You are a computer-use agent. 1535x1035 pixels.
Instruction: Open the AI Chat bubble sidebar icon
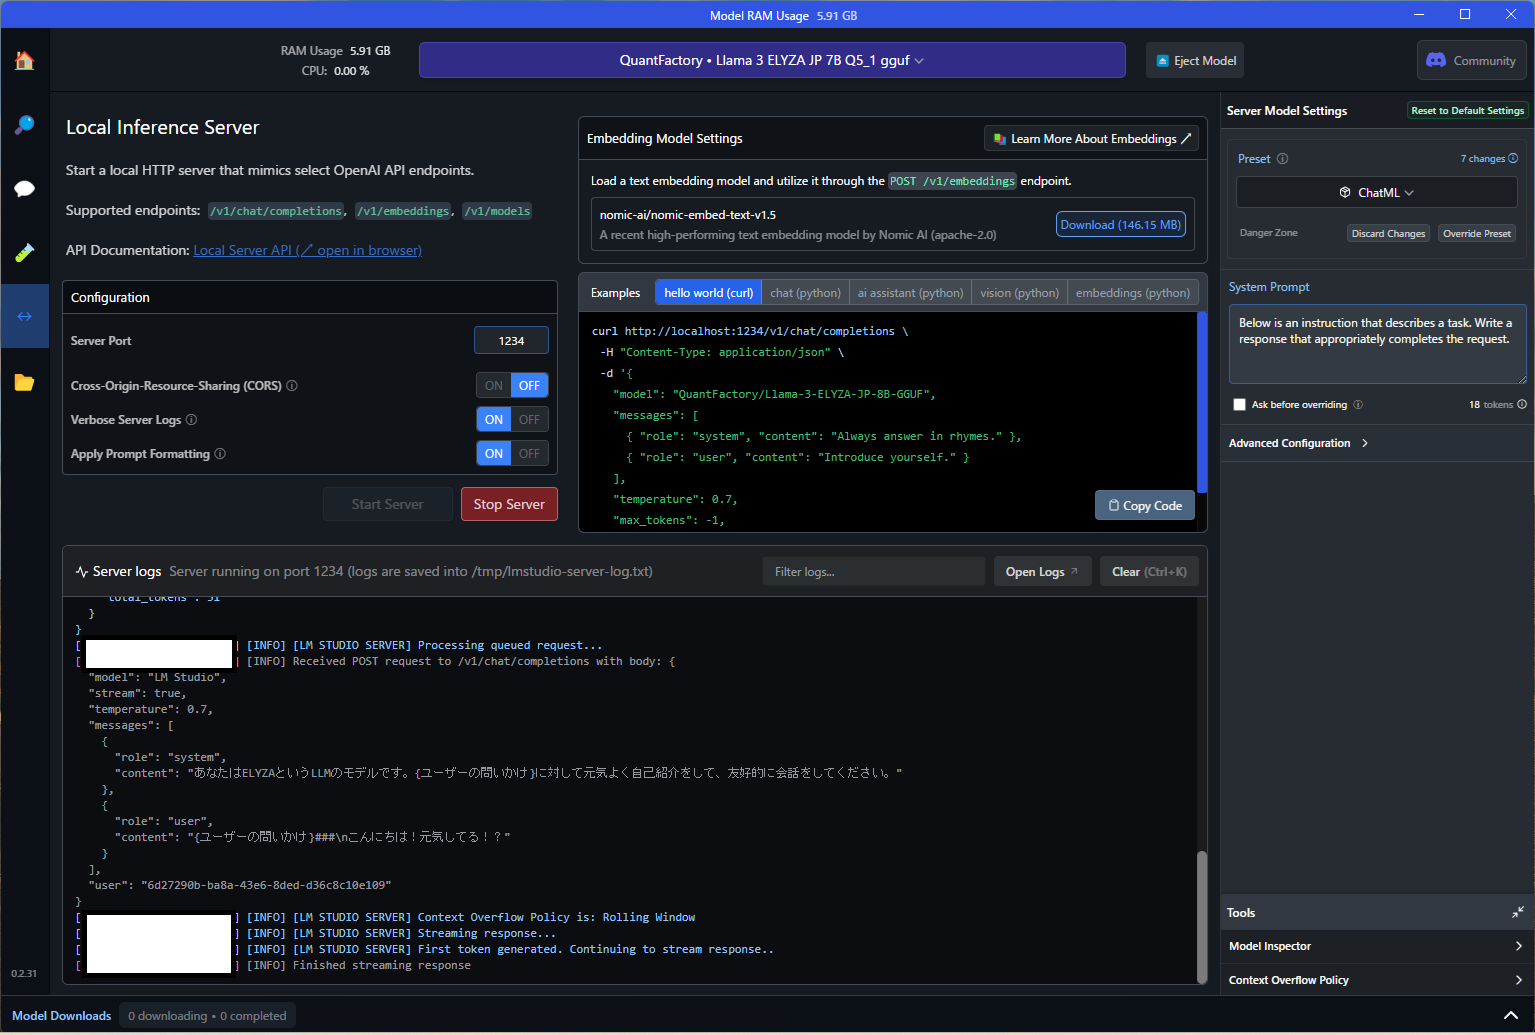click(24, 189)
